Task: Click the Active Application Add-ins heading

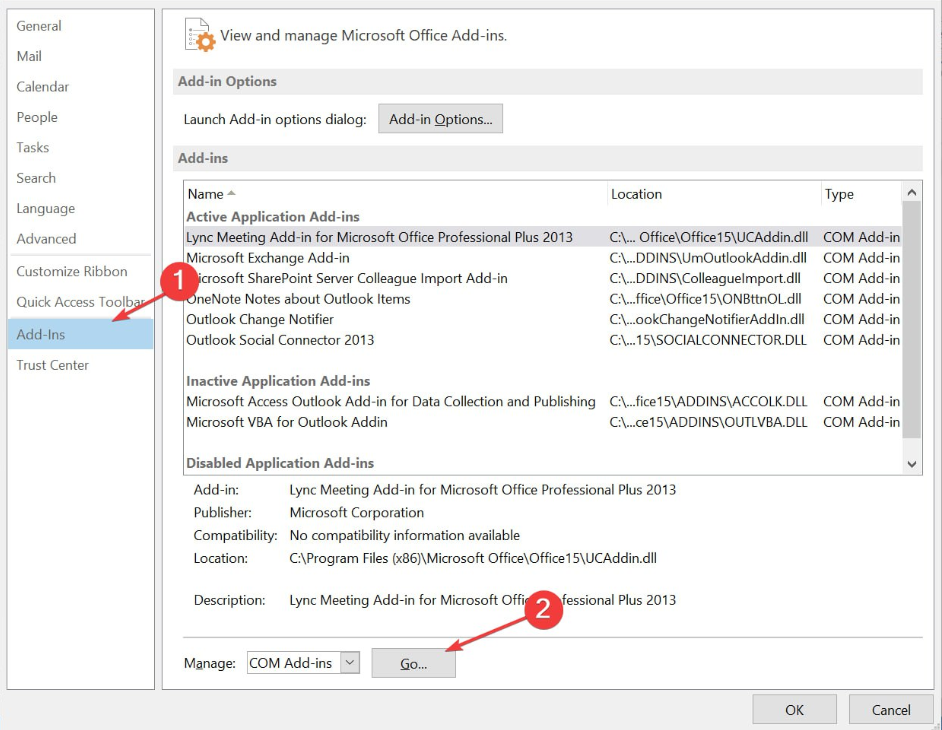Action: click(273, 216)
